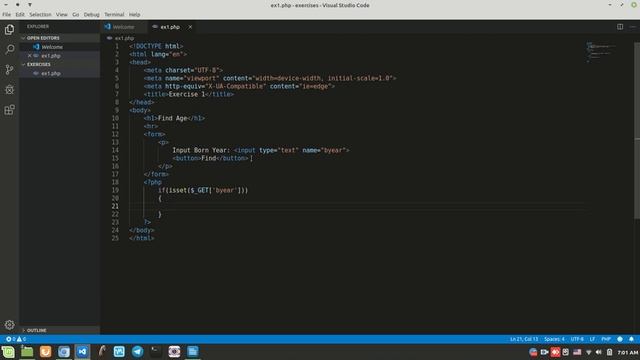Switch to the Welcome tab
The width and height of the screenshot is (640, 360).
point(123,27)
